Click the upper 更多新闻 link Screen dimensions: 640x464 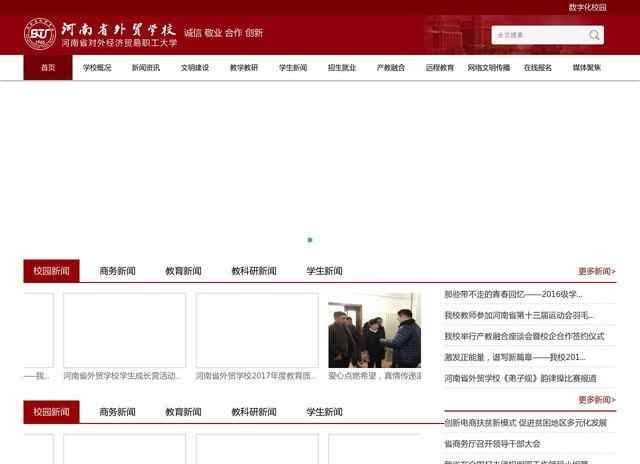(597, 271)
